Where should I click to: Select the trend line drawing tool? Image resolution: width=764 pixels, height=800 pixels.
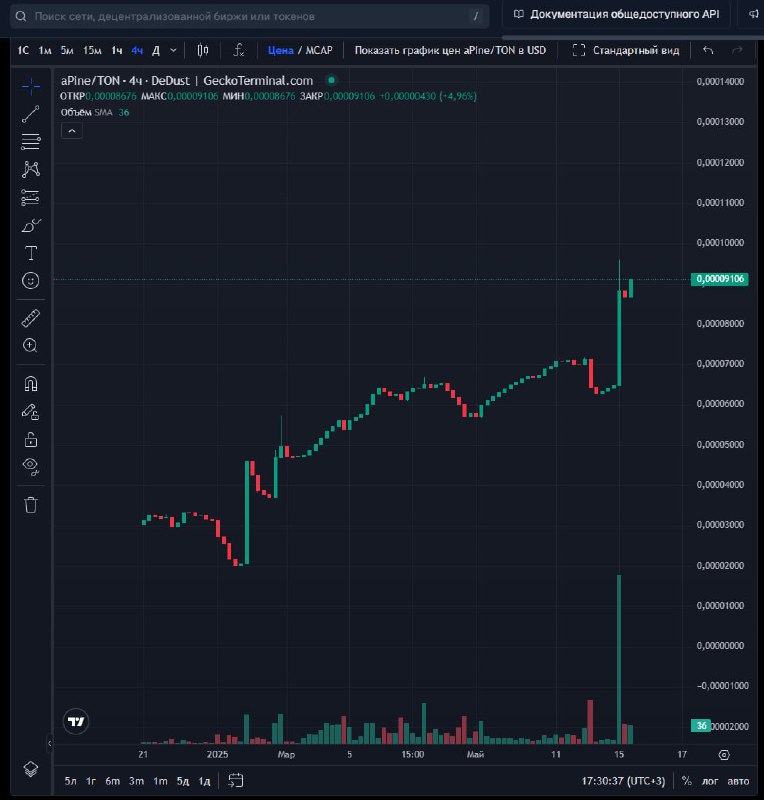[x=31, y=114]
